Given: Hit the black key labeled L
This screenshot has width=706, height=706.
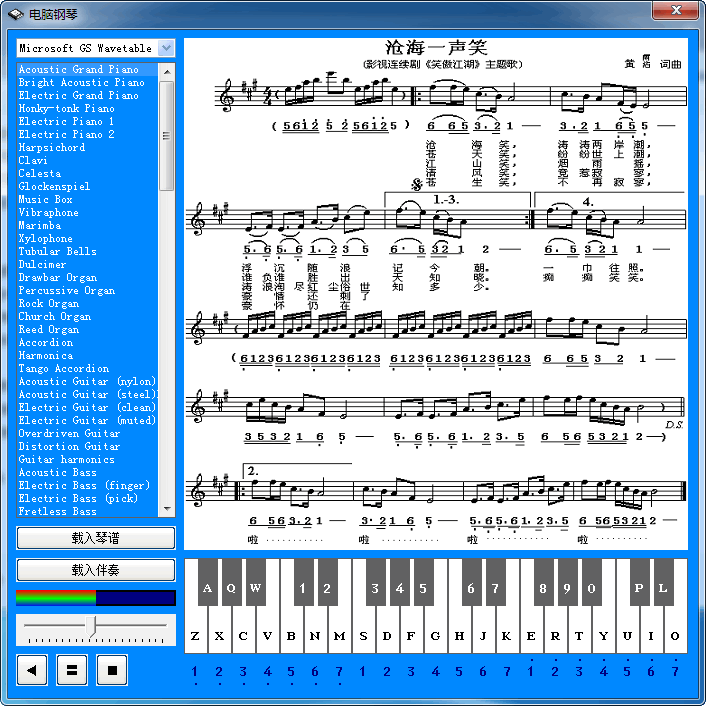Looking at the screenshot, I should [663, 582].
